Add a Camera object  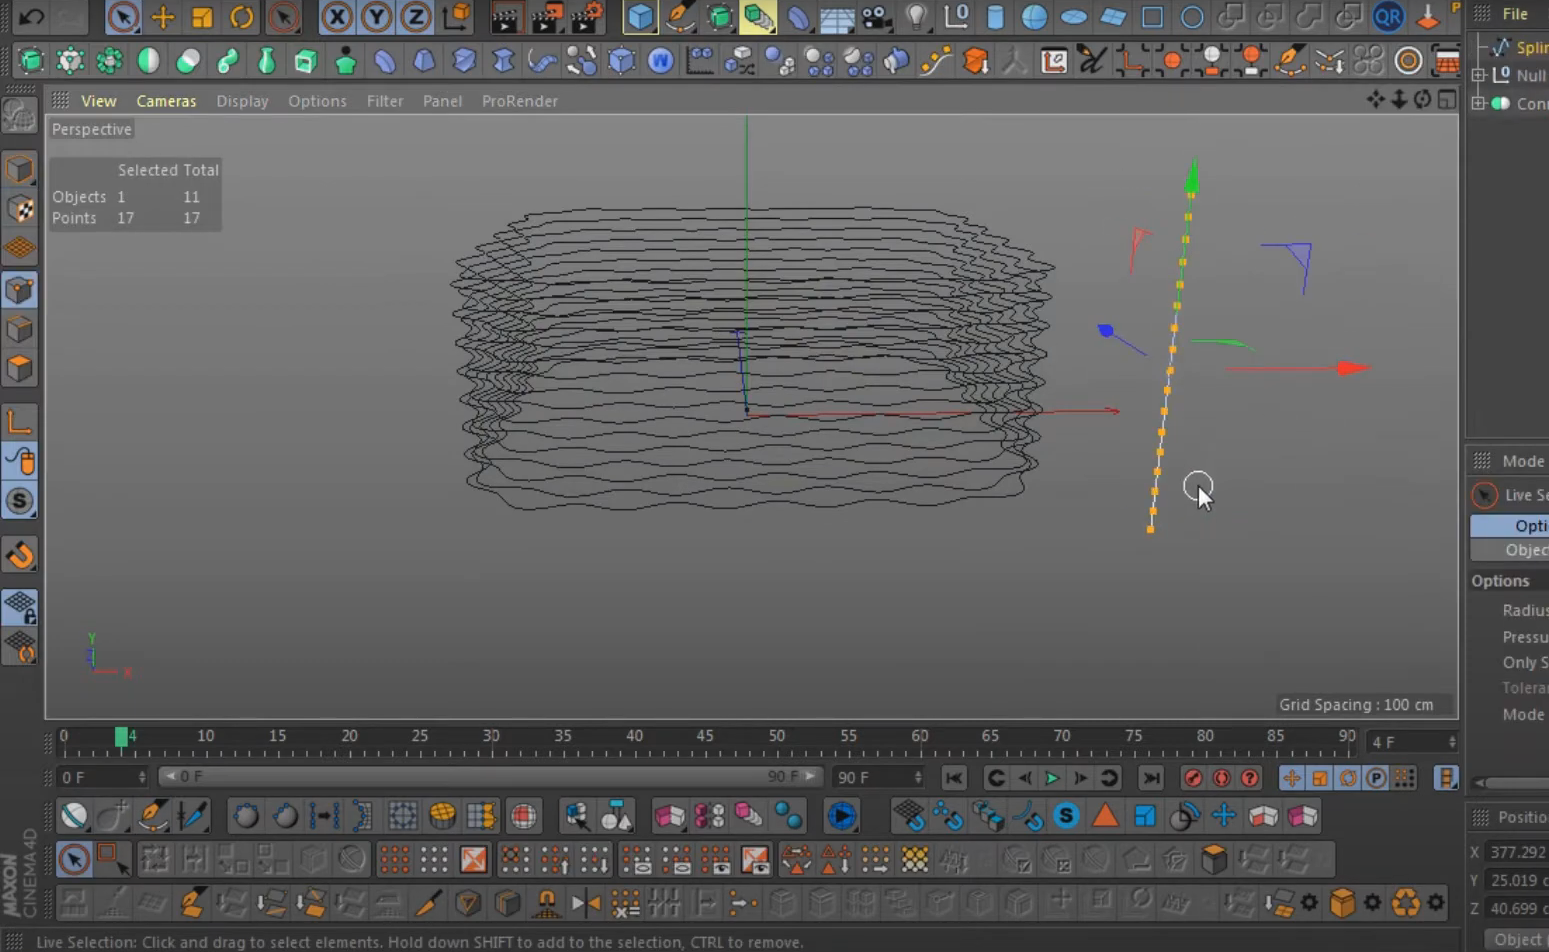pyautogui.click(x=876, y=17)
